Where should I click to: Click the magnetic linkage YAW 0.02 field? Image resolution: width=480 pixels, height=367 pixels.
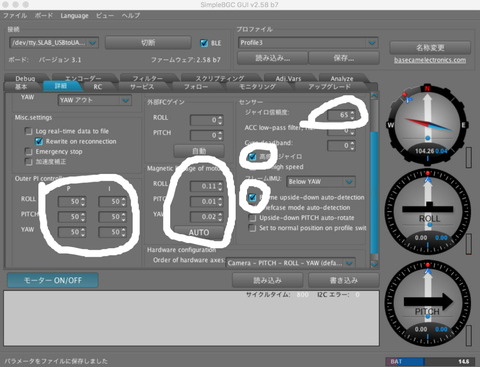pos(207,217)
